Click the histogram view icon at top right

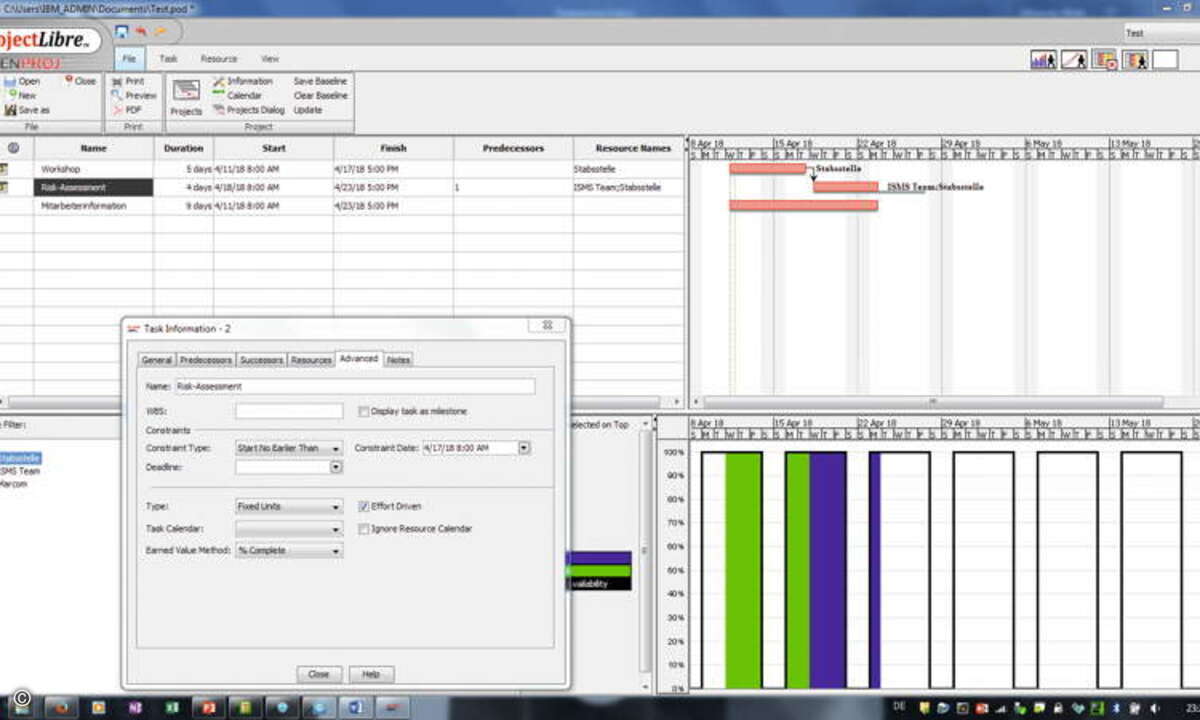pos(1043,60)
